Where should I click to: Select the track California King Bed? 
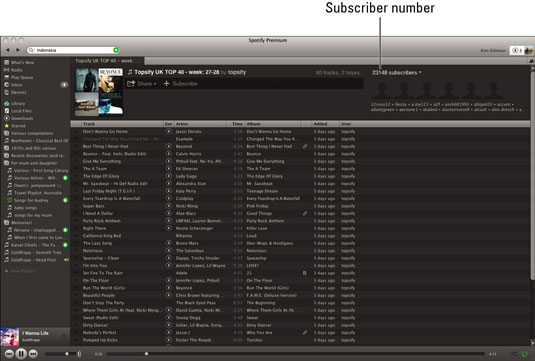point(102,236)
